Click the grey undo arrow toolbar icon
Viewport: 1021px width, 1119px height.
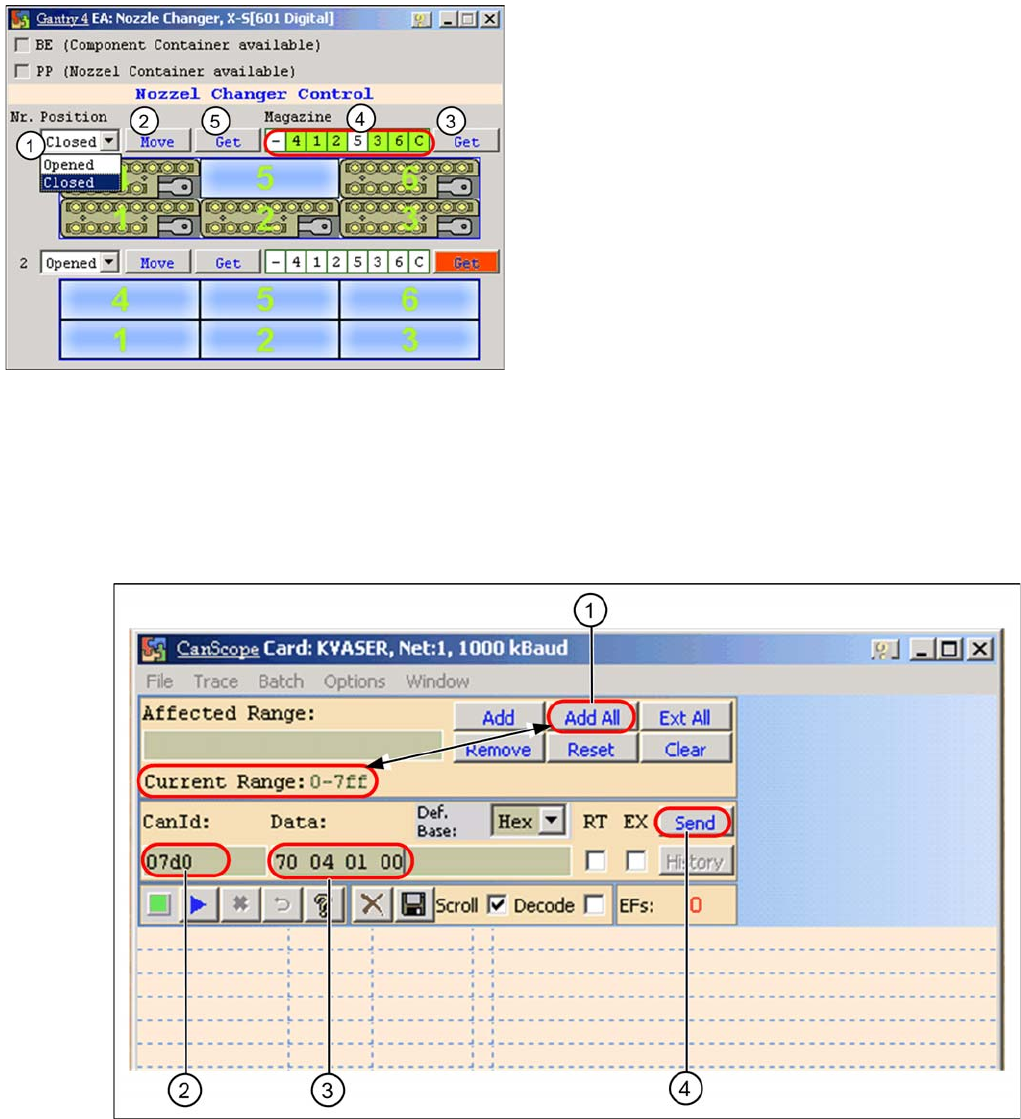pyautogui.click(x=282, y=904)
